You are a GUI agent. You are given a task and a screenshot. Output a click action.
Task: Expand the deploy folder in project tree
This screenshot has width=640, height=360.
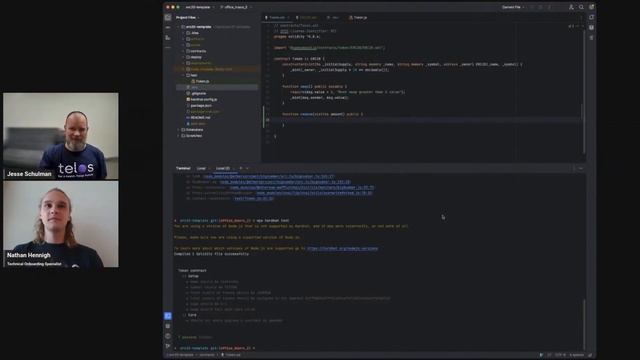tap(183, 57)
